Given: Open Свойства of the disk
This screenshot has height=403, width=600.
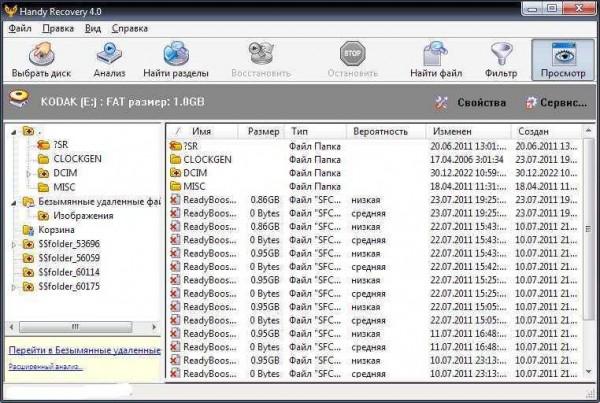Looking at the screenshot, I should 481,103.
